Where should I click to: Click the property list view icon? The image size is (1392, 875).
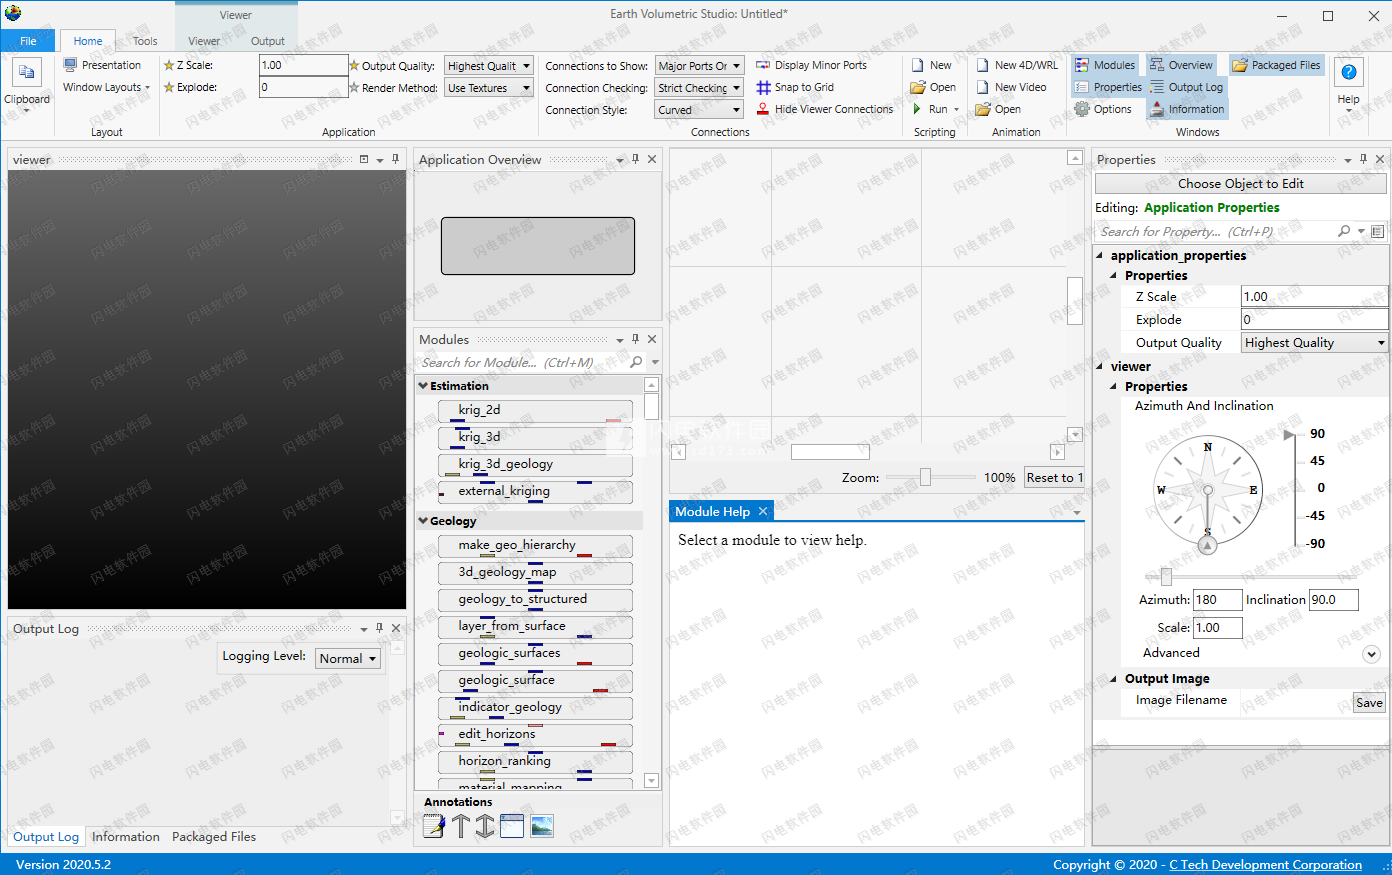pyautogui.click(x=1378, y=231)
